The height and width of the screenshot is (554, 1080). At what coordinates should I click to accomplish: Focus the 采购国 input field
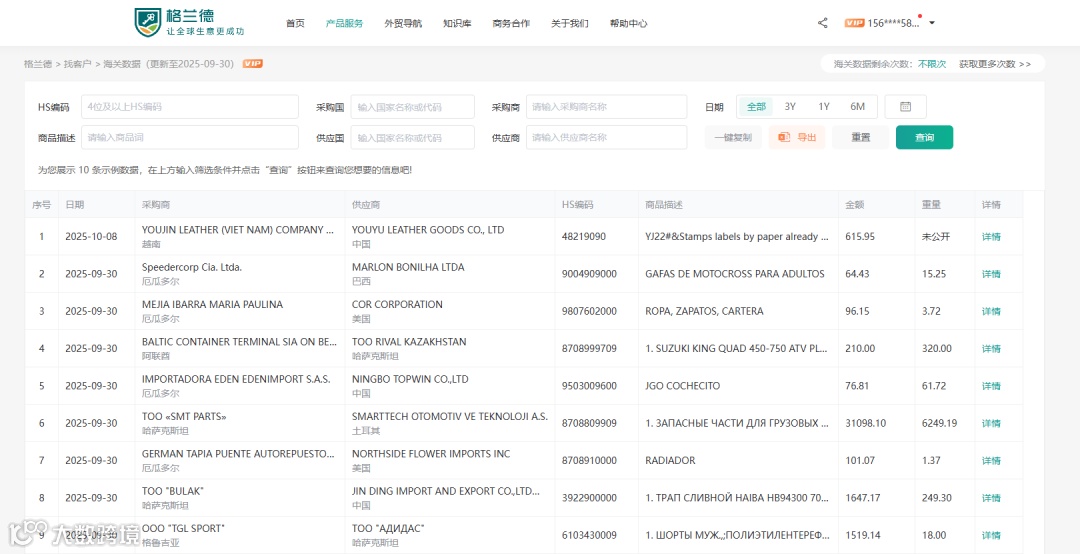coord(413,107)
